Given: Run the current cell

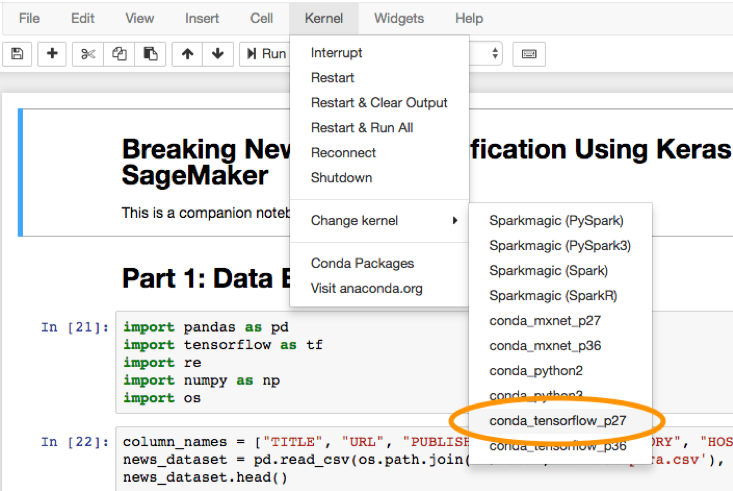Looking at the screenshot, I should click(265, 54).
